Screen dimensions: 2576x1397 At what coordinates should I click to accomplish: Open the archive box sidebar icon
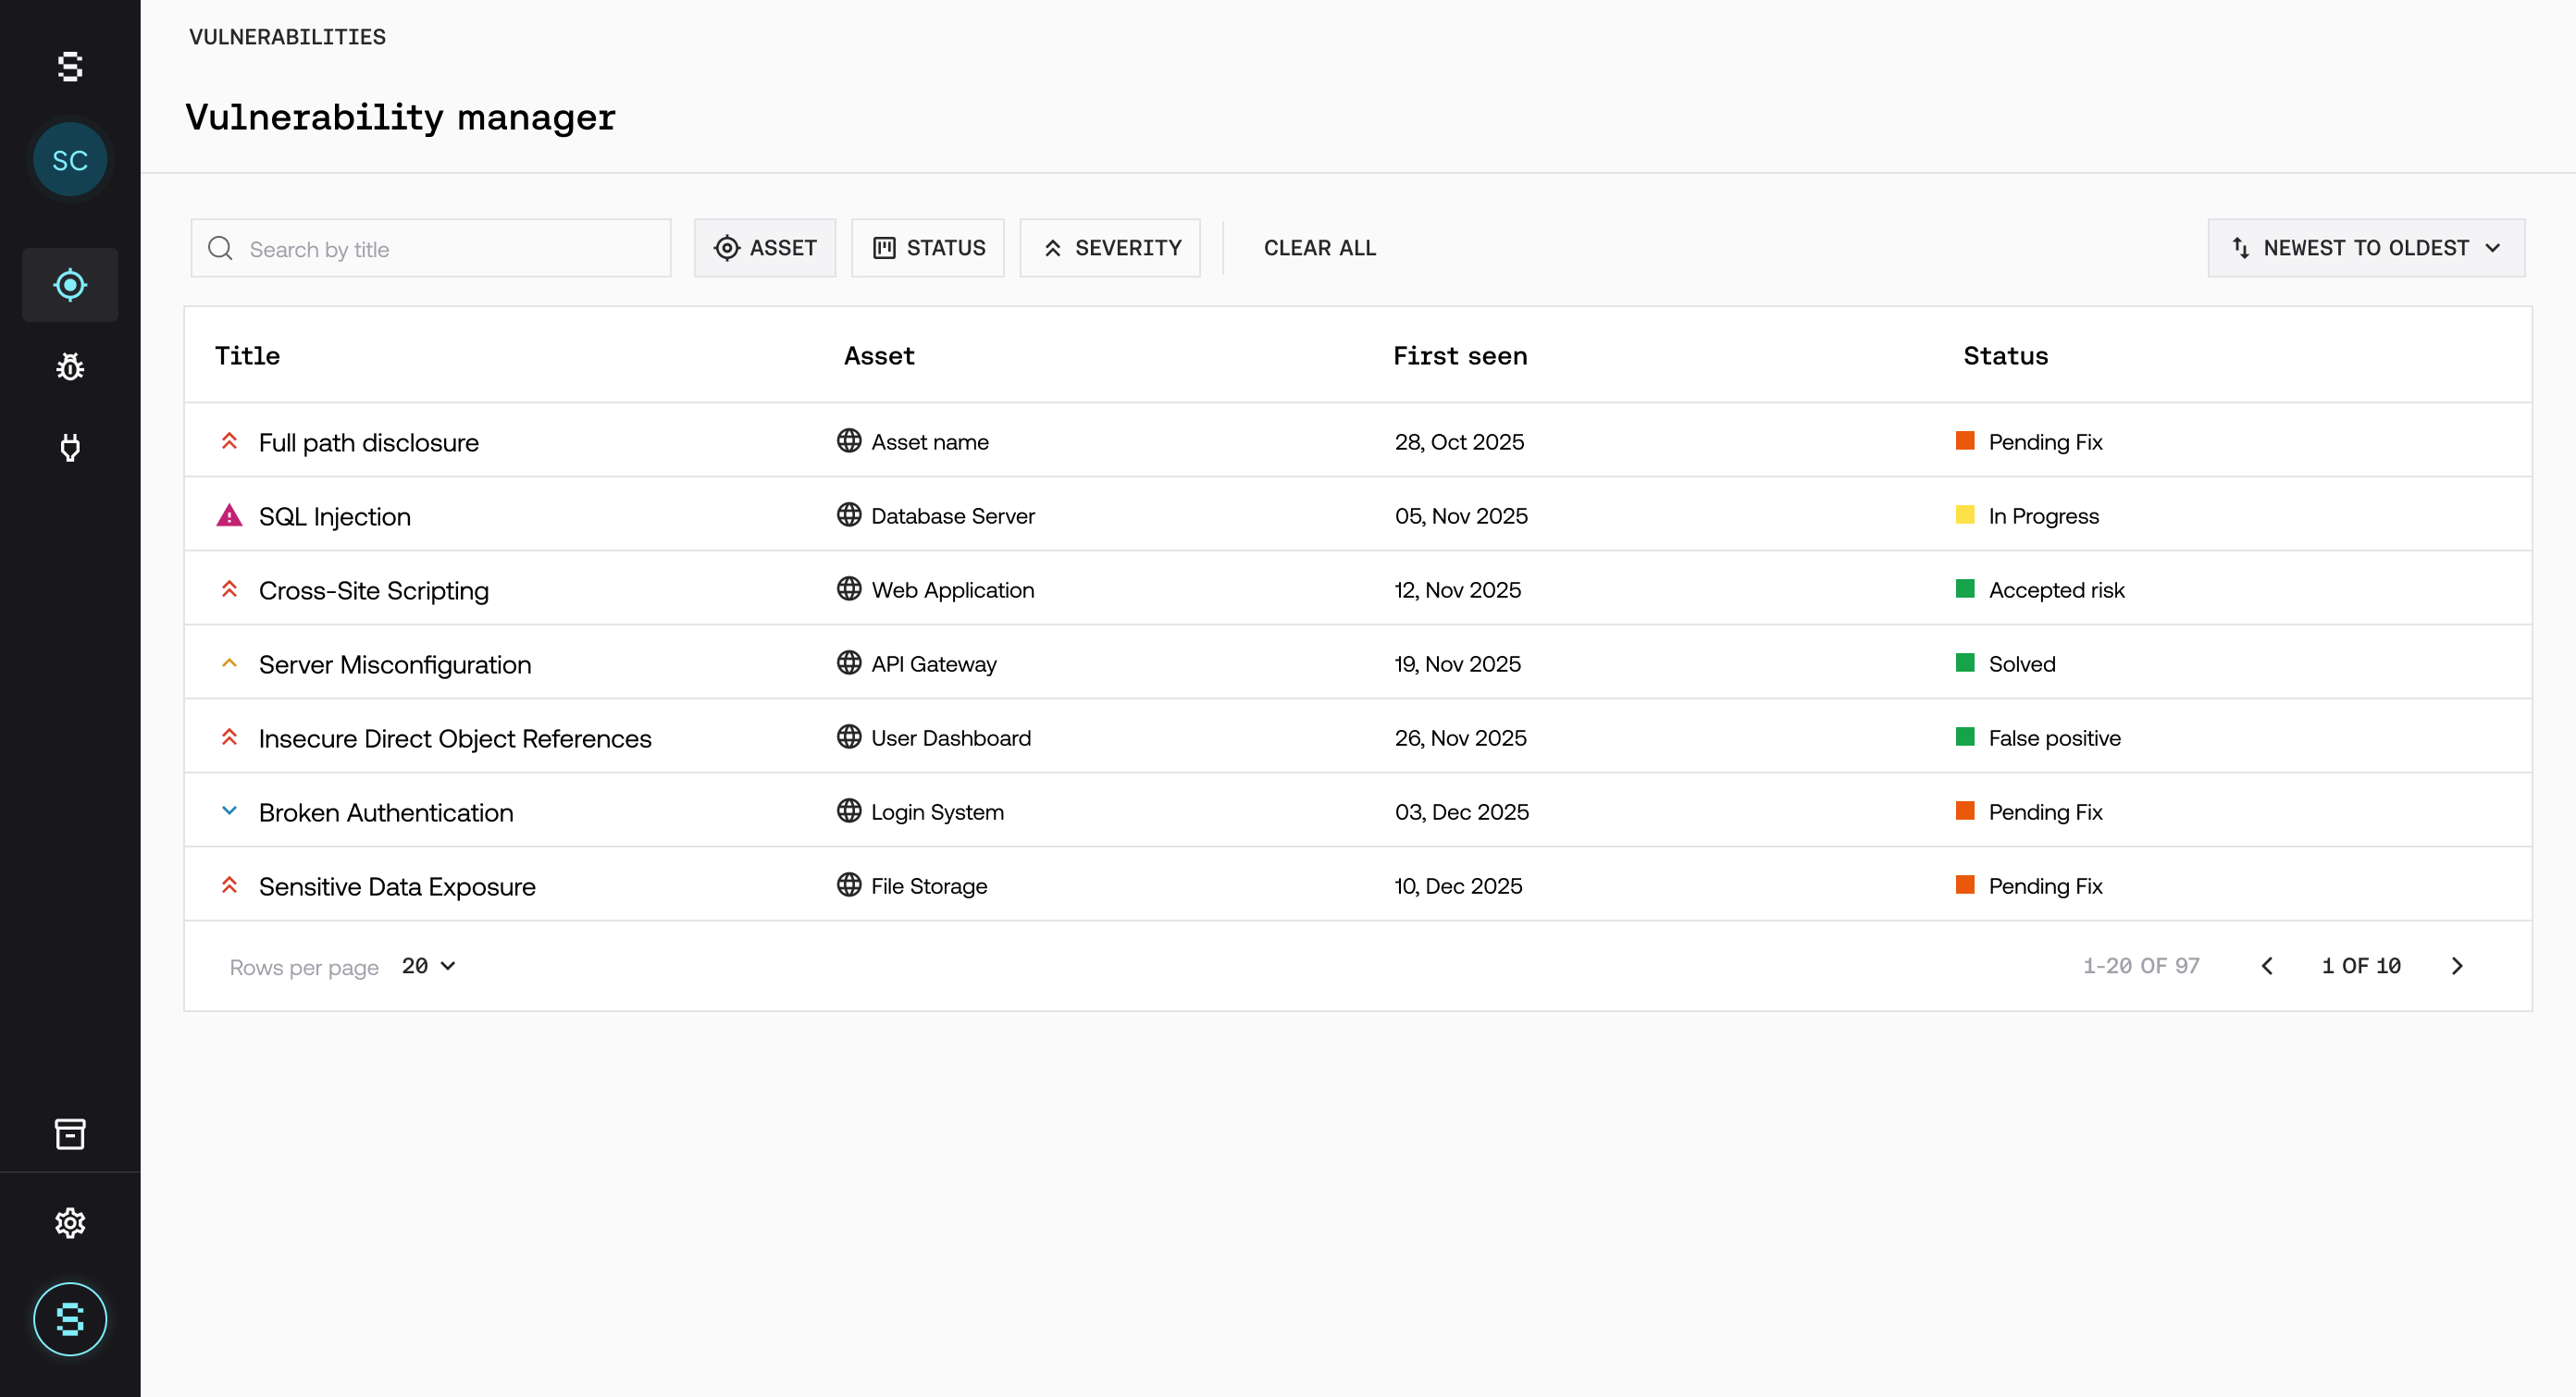pyautogui.click(x=70, y=1133)
